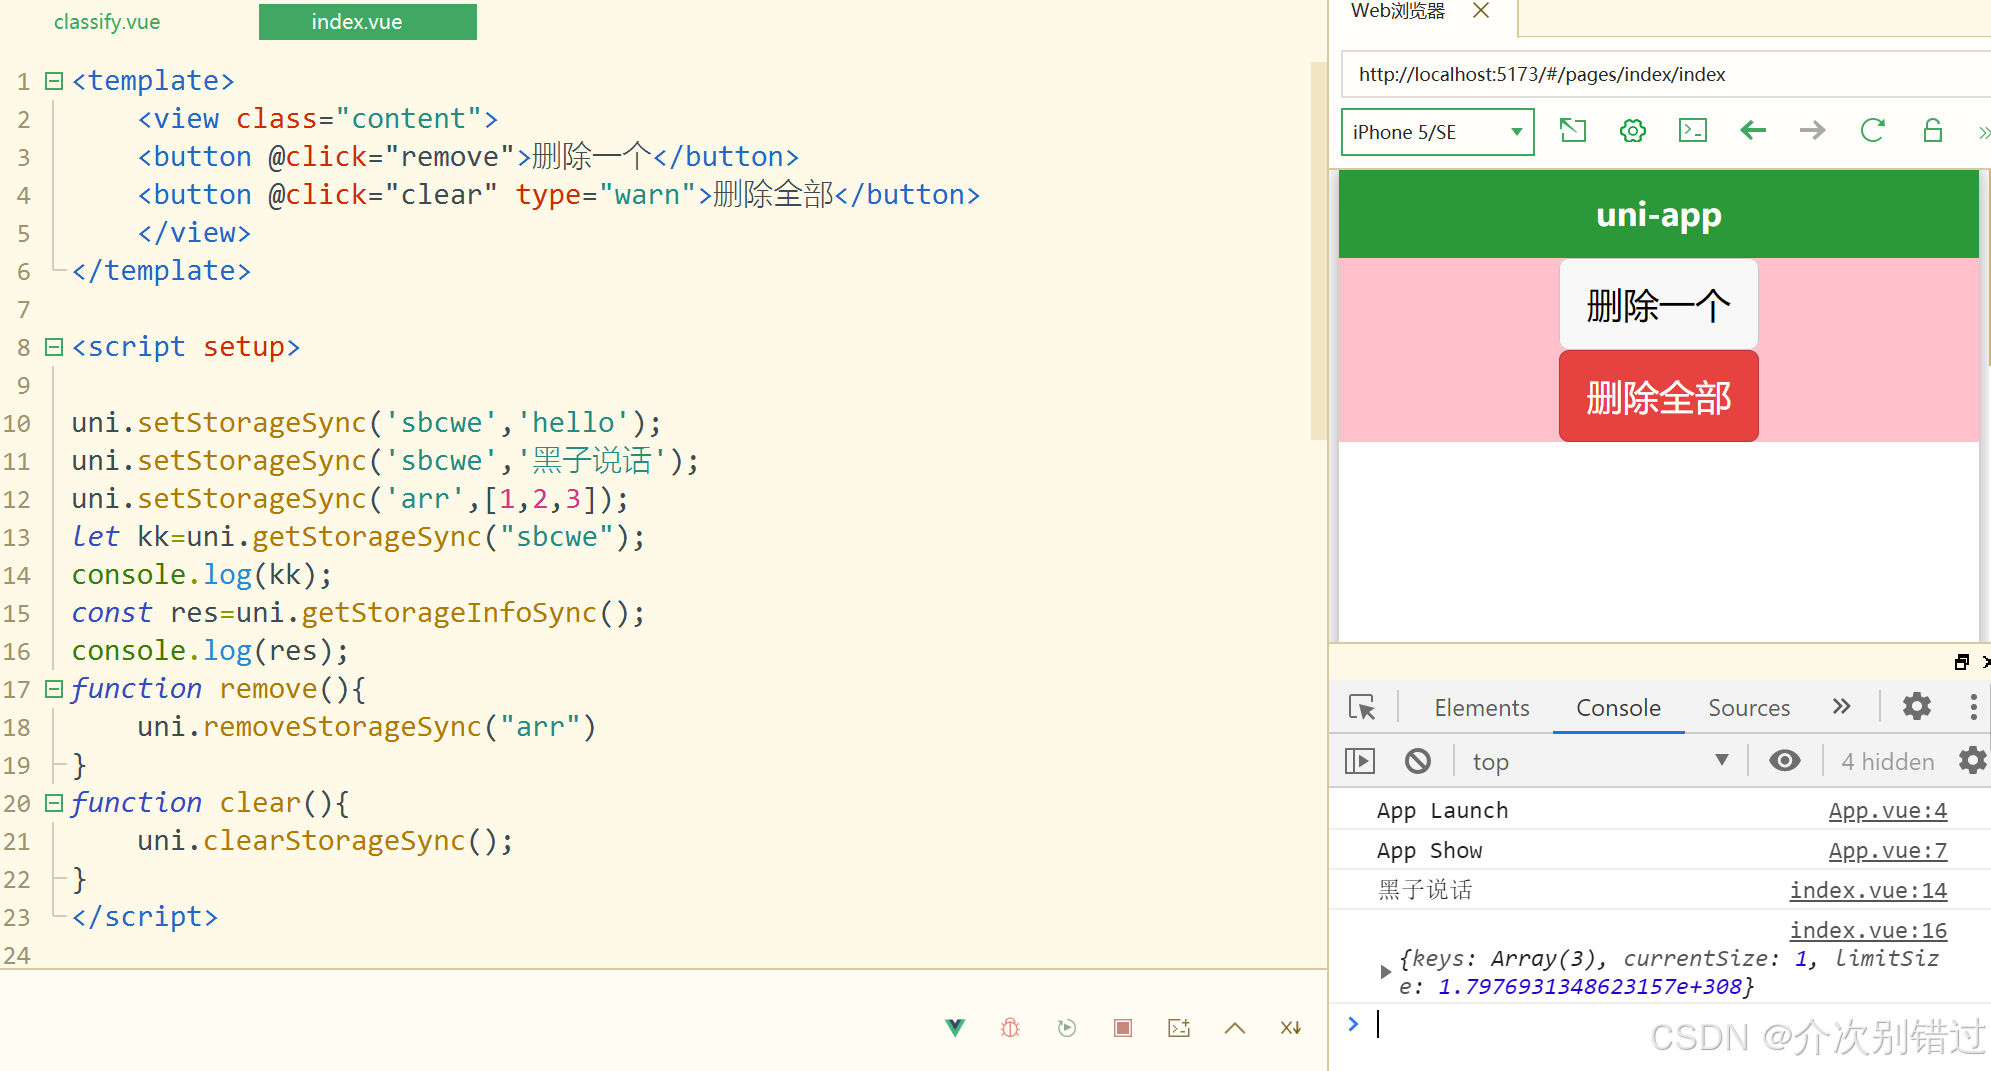Clear the console with the ban icon

pos(1418,762)
